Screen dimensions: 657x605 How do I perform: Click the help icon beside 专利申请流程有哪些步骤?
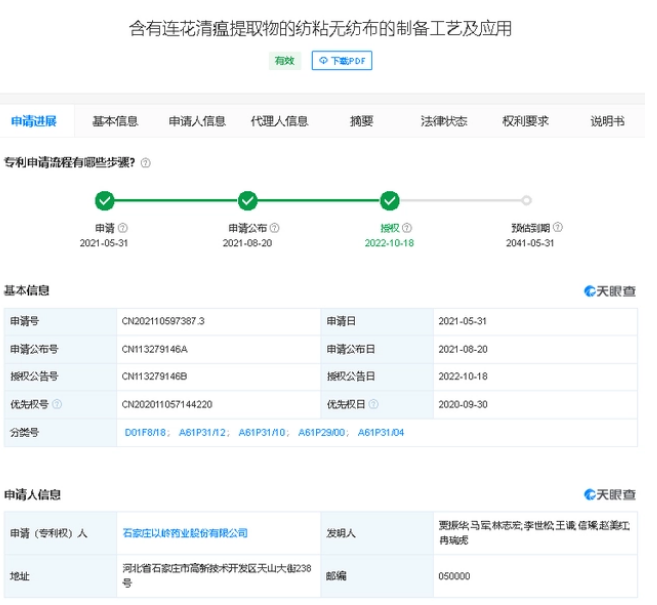point(146,163)
